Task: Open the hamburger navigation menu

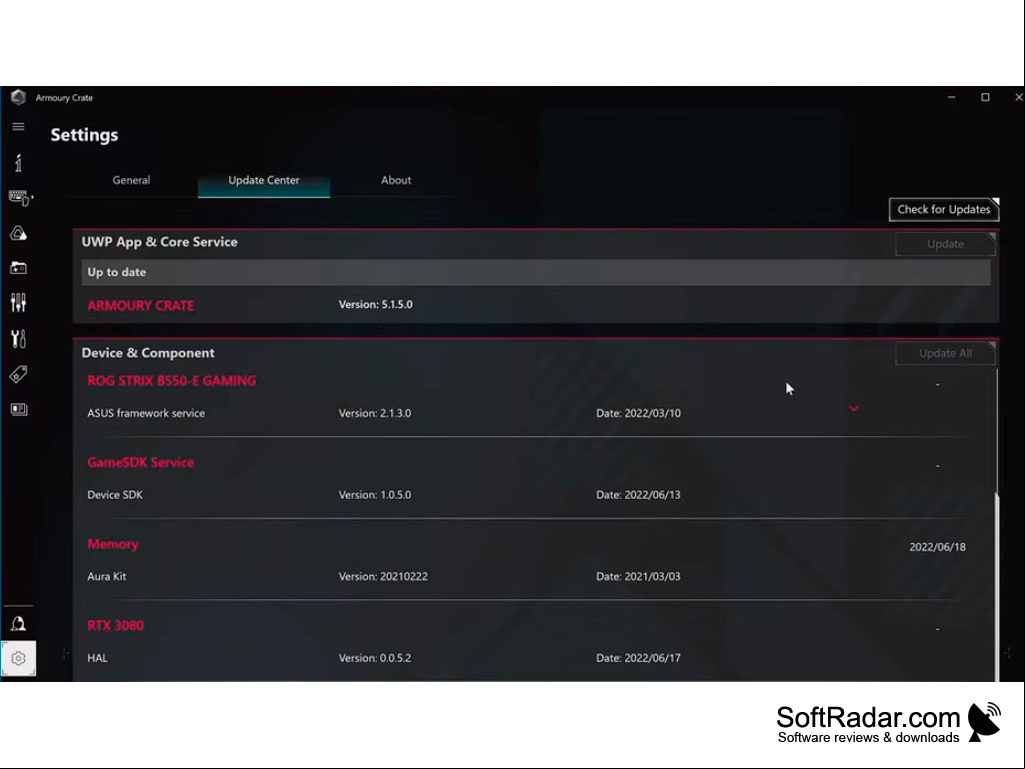Action: [18, 126]
